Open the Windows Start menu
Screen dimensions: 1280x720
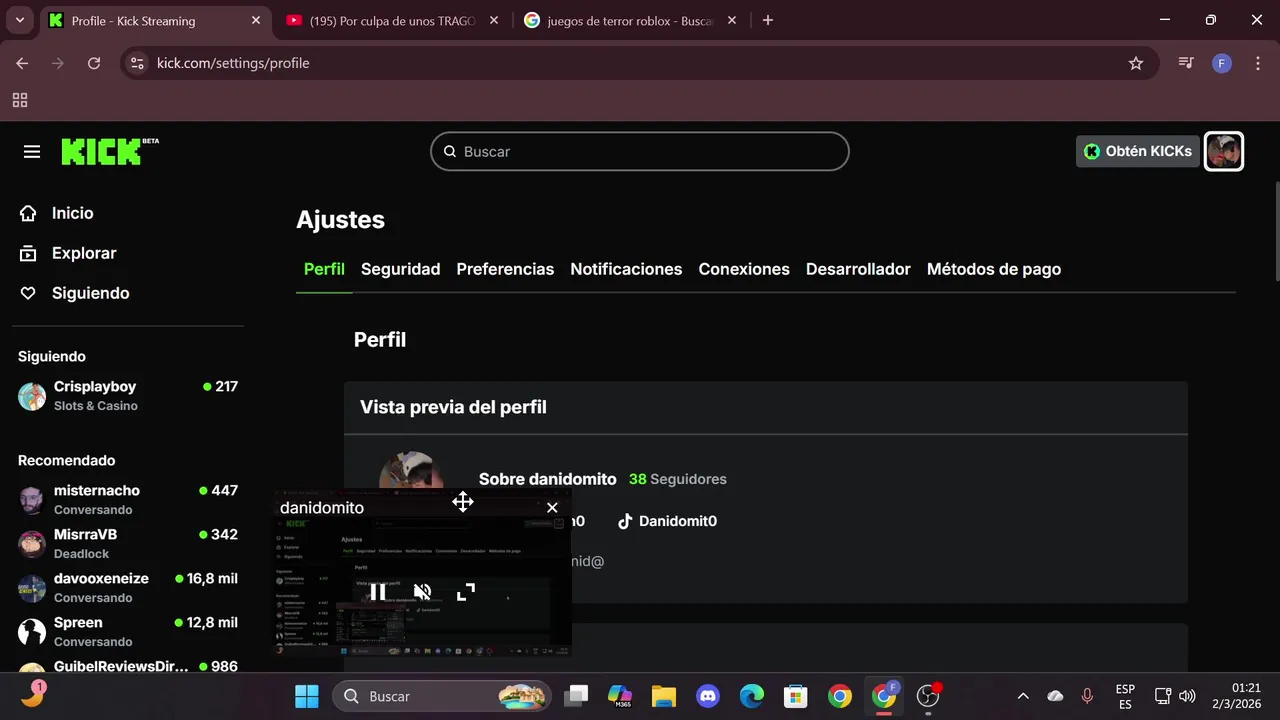tap(307, 696)
